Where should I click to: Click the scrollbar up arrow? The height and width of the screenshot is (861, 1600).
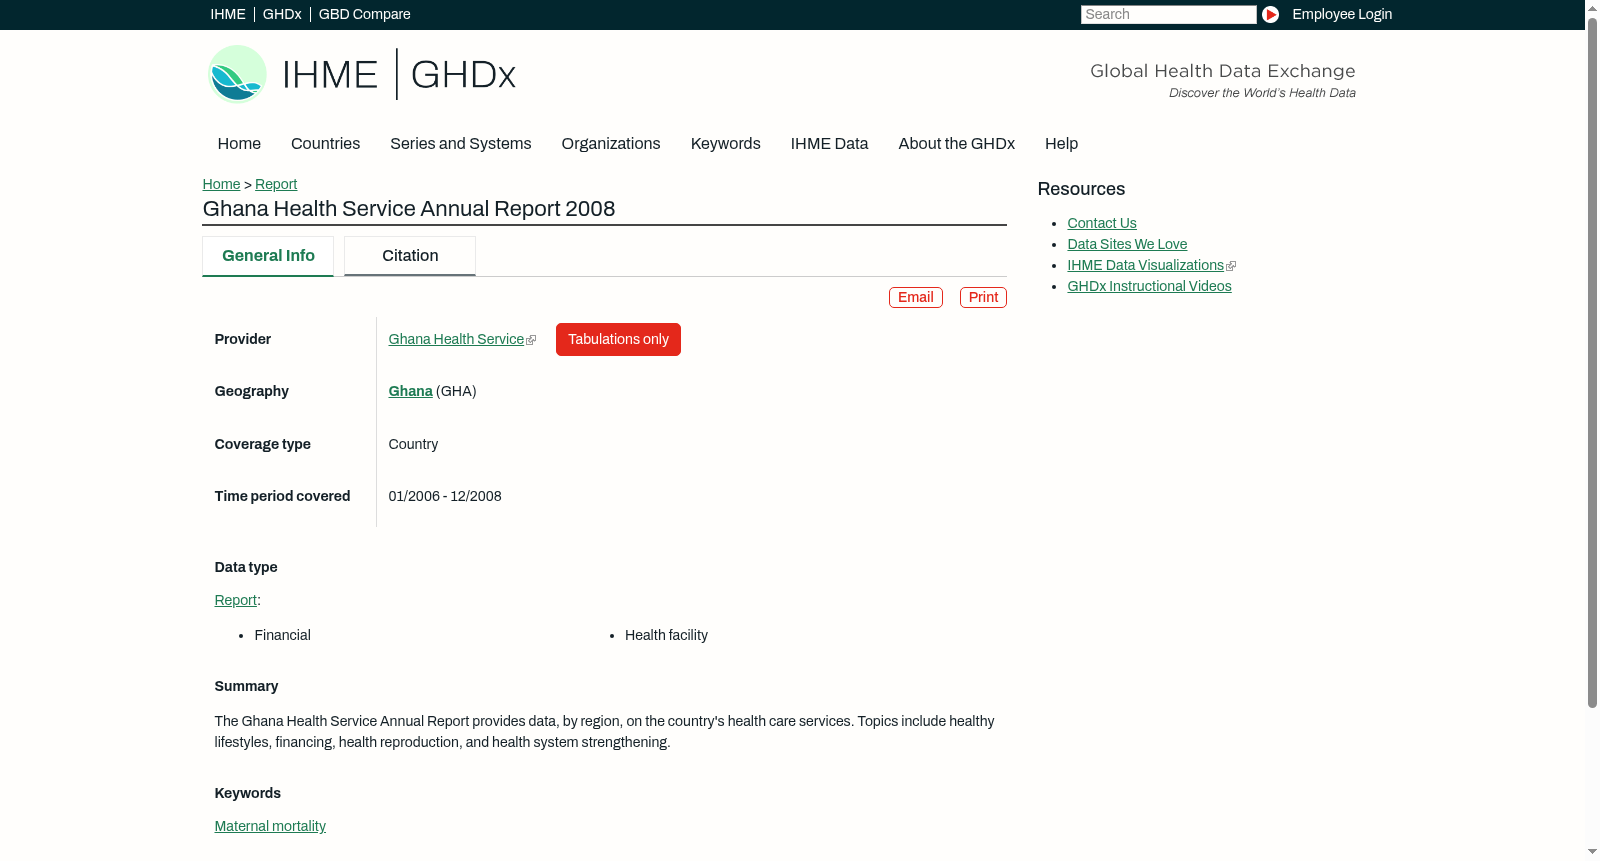pyautogui.click(x=1592, y=7)
